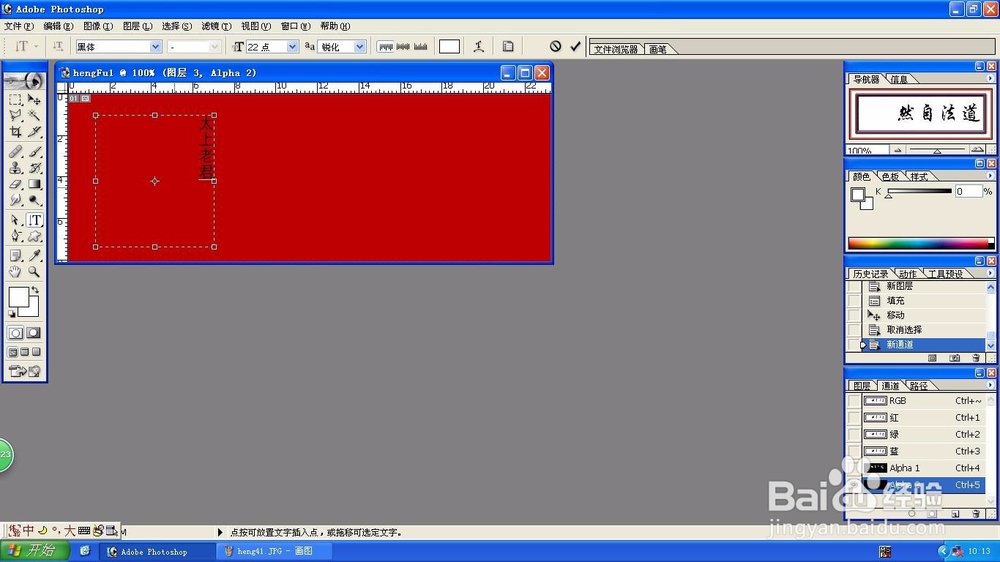The height and width of the screenshot is (562, 1000).
Task: Create new snapshot camera icon in History
Action: point(955,359)
